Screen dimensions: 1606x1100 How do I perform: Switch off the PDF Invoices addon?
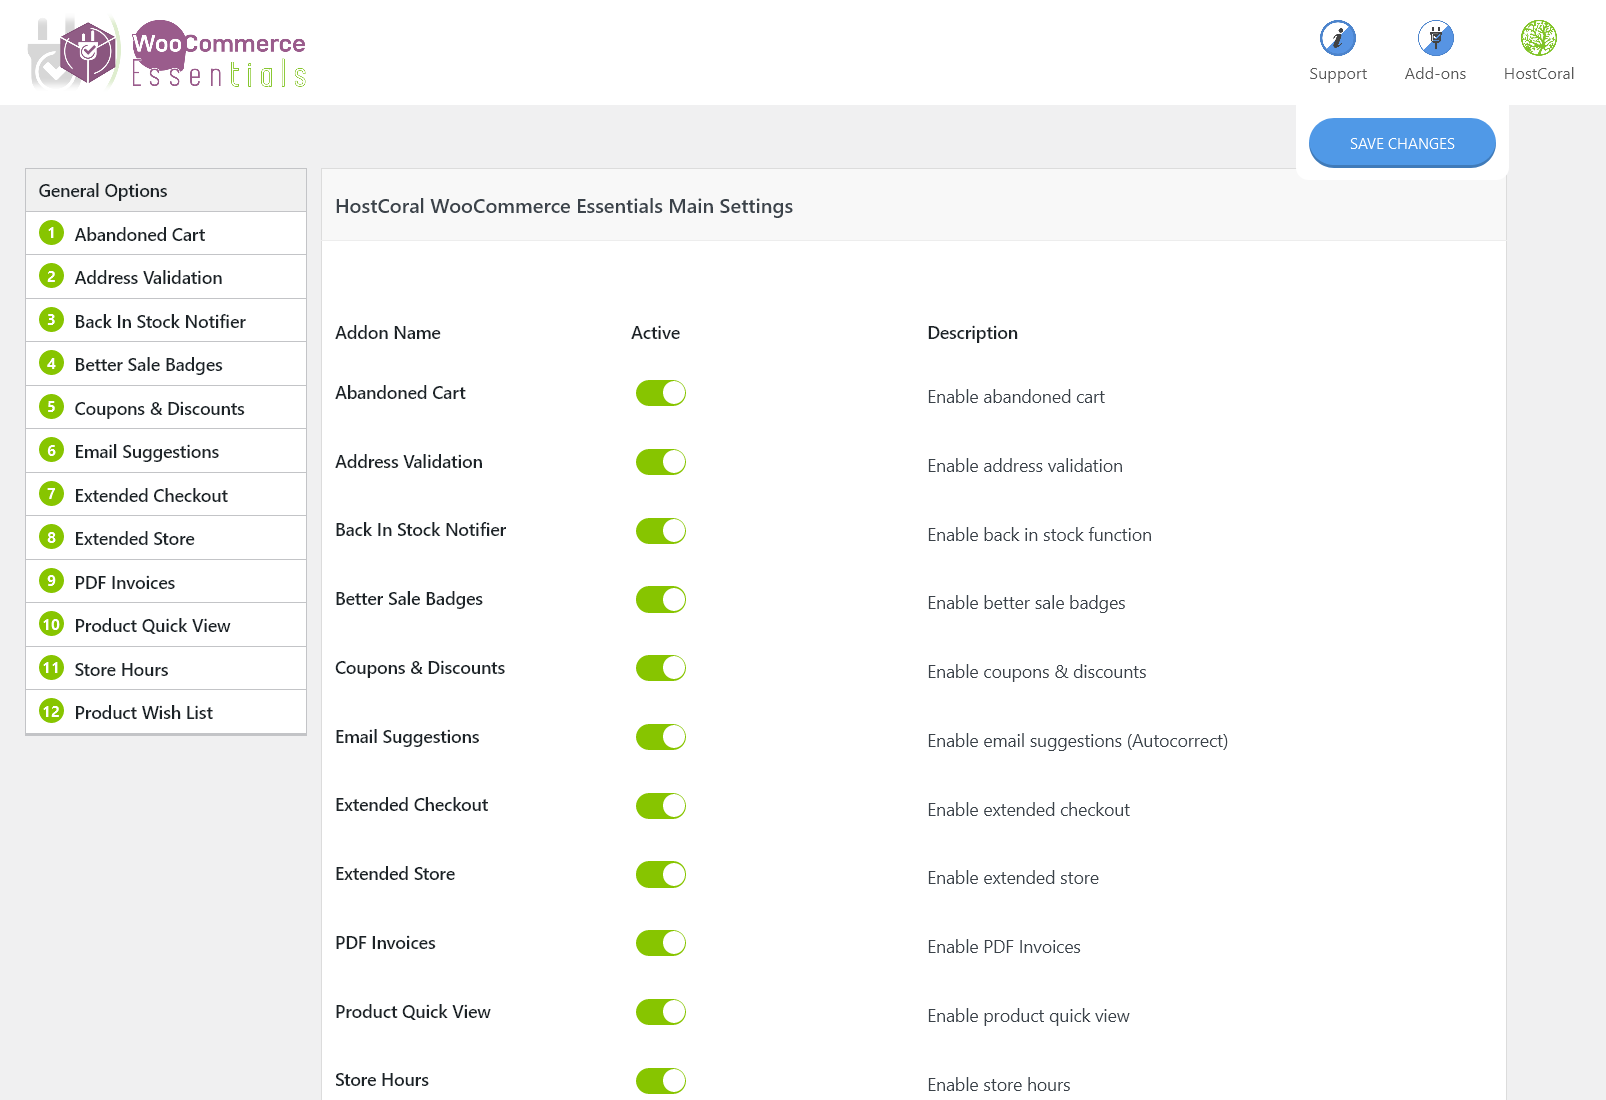[x=660, y=943]
